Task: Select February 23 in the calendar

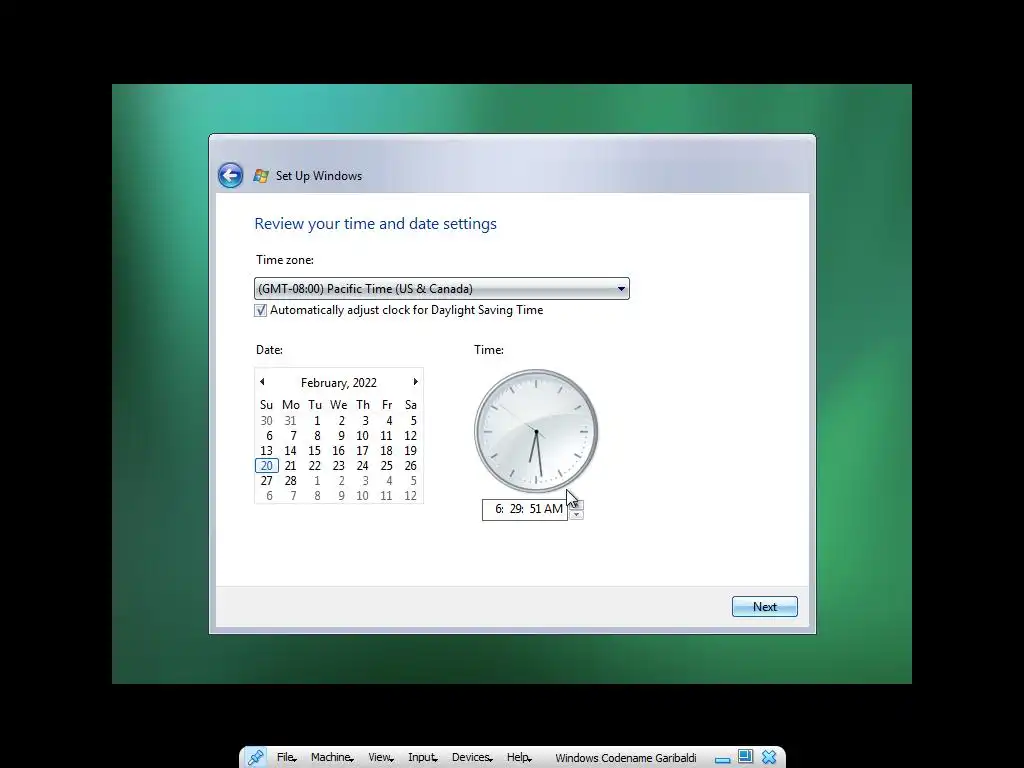Action: pos(338,466)
